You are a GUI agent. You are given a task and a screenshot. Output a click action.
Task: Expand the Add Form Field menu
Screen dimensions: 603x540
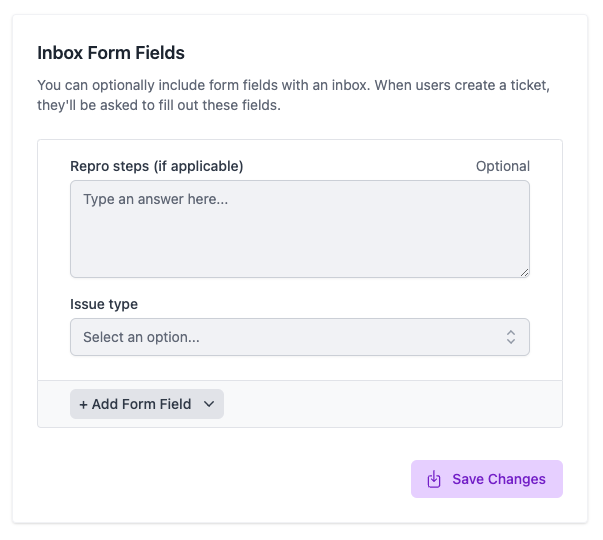[147, 404]
